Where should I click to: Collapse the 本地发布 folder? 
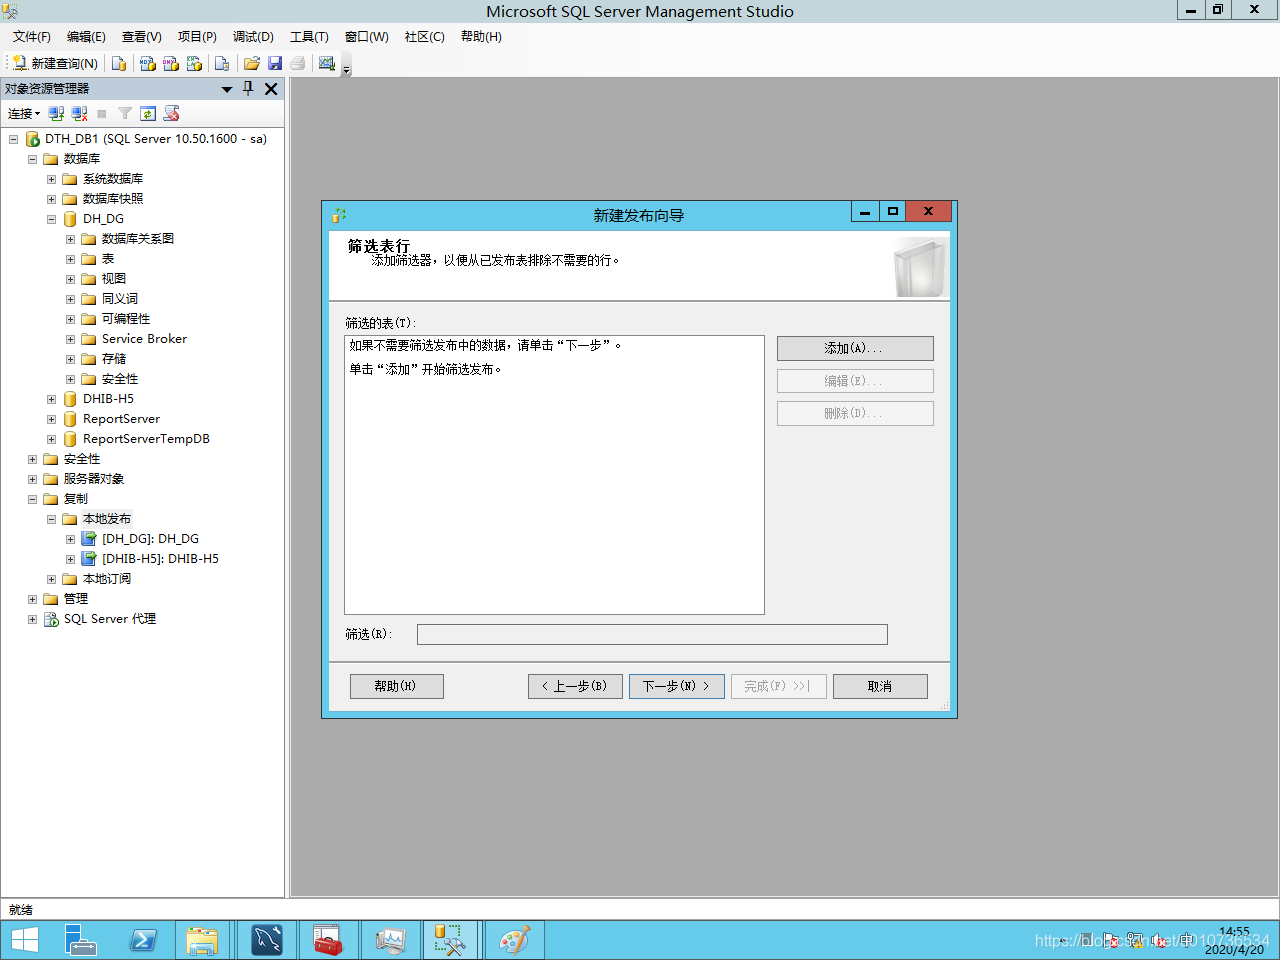click(51, 519)
